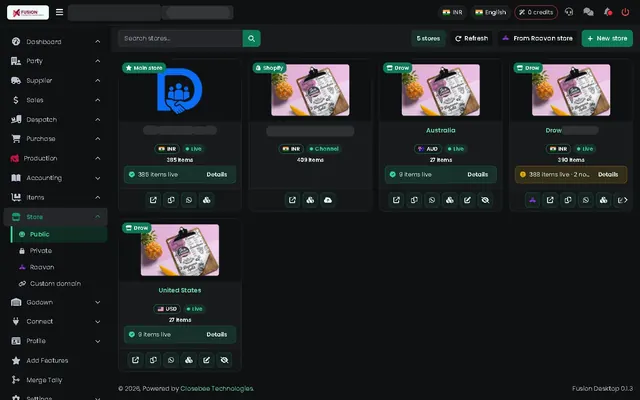Expand the Party menu chevron

tap(98, 61)
